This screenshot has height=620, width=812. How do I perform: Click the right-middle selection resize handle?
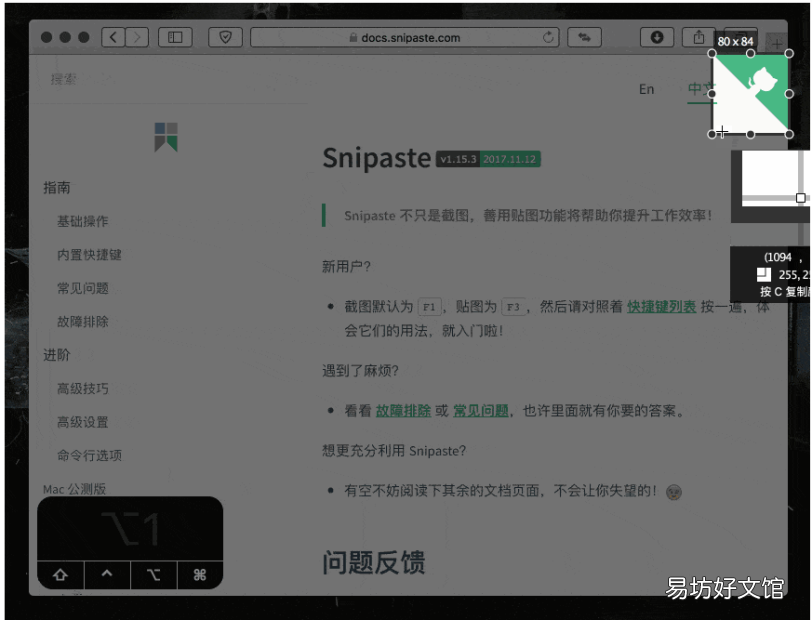tap(789, 94)
